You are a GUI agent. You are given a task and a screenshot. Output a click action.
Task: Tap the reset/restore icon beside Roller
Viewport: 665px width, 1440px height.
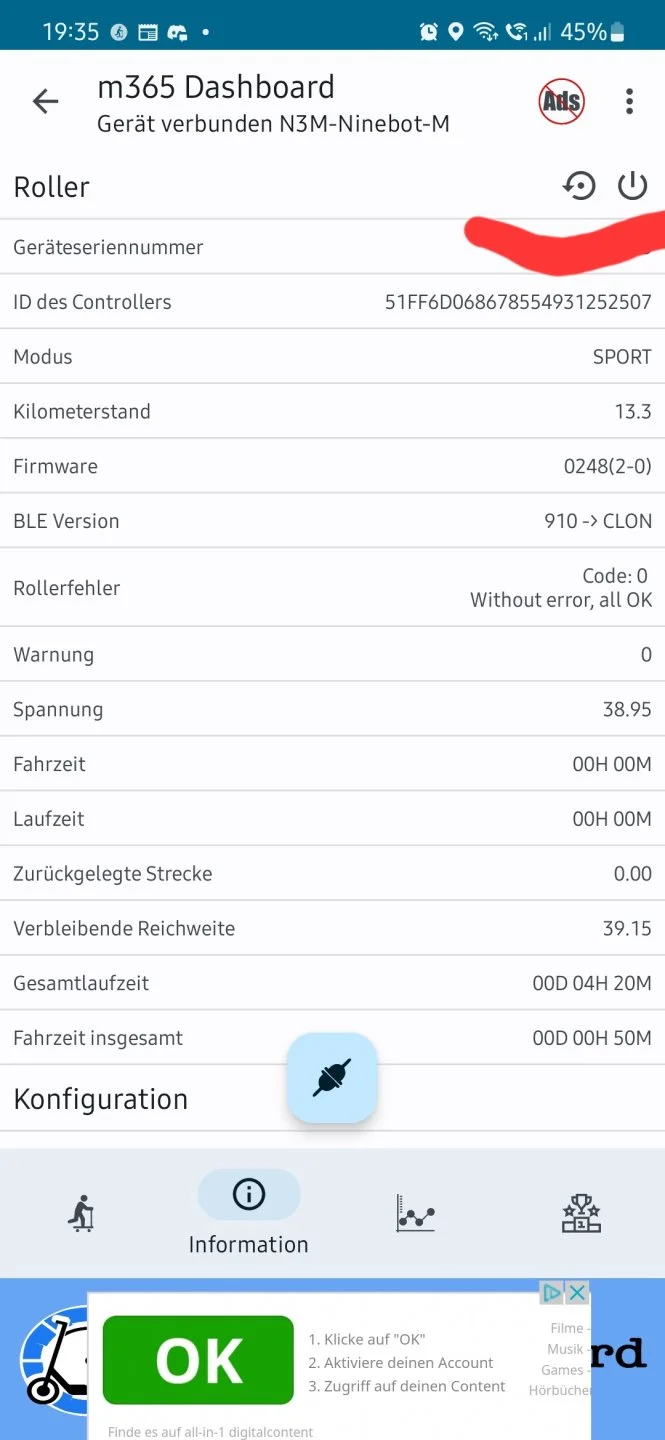click(x=579, y=186)
